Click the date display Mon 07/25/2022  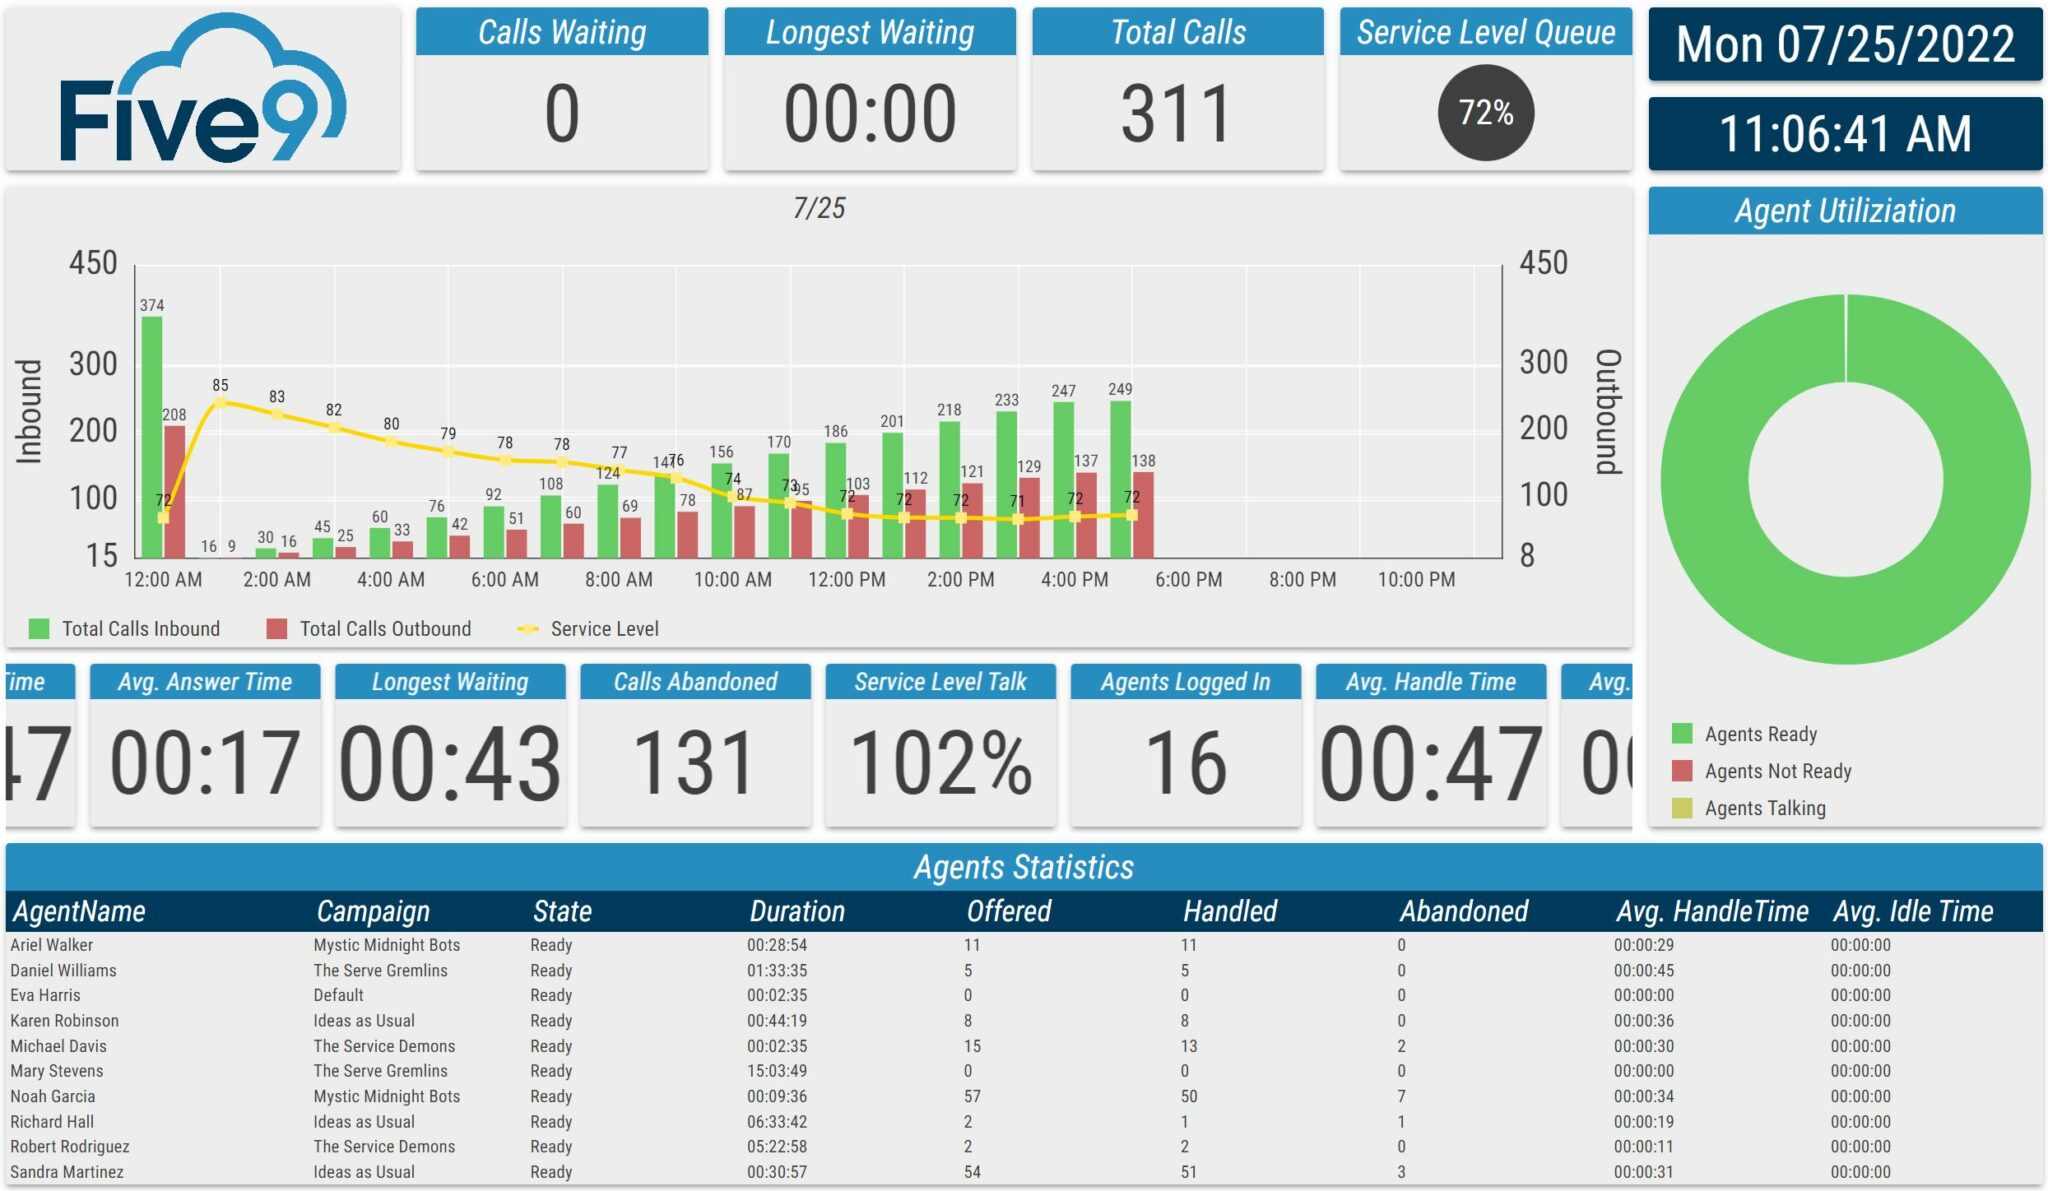point(1844,45)
